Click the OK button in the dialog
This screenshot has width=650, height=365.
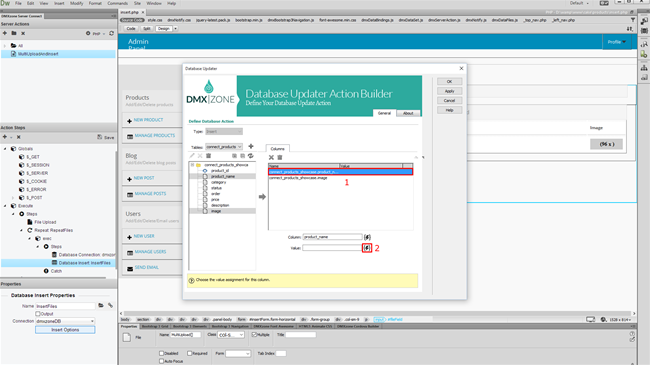(449, 82)
